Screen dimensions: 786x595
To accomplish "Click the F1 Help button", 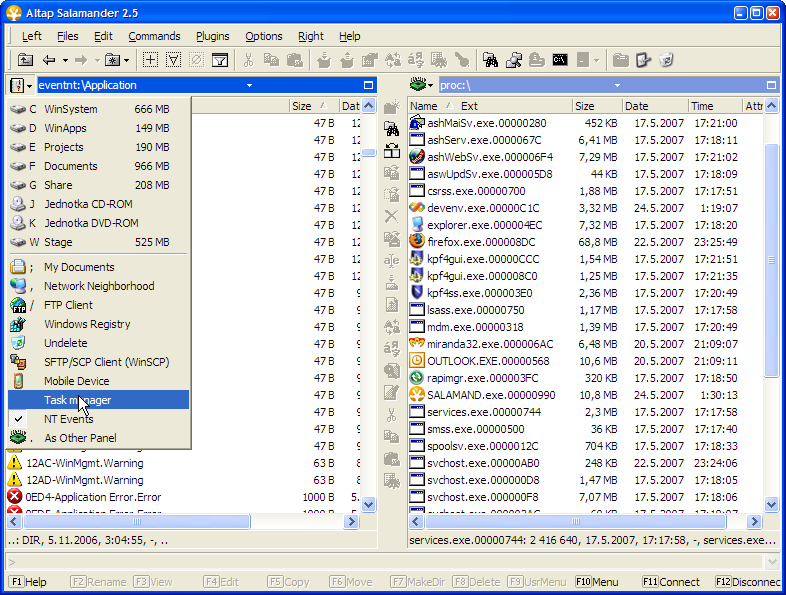I will pos(29,582).
